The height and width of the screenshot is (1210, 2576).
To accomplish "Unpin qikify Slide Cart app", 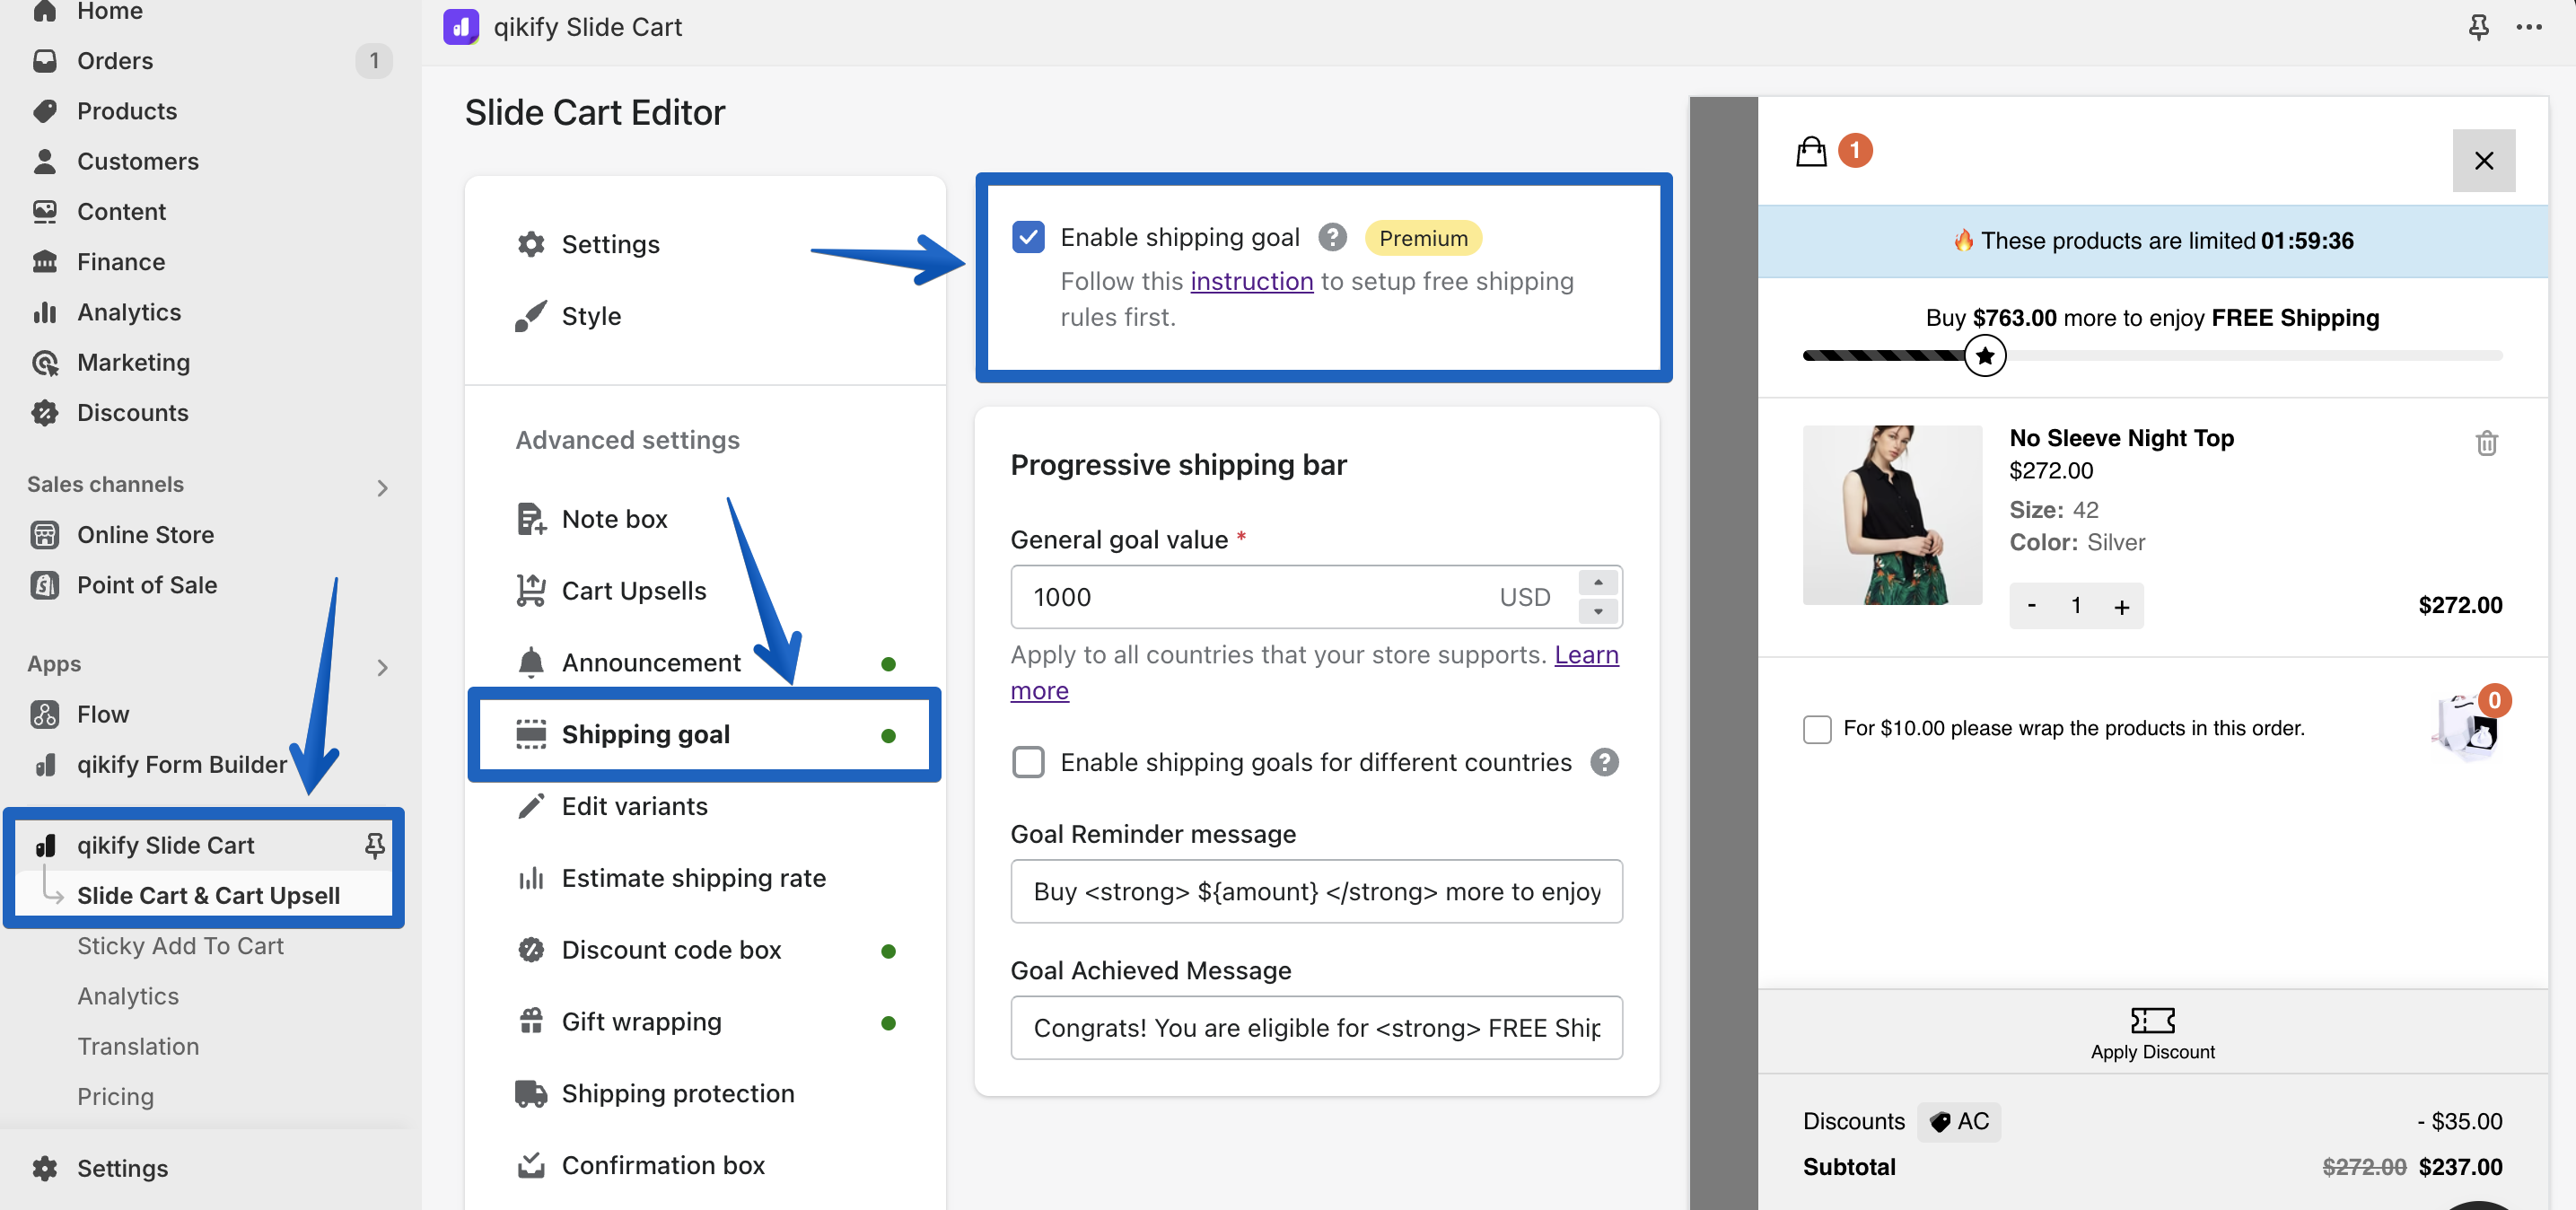I will click(x=375, y=846).
